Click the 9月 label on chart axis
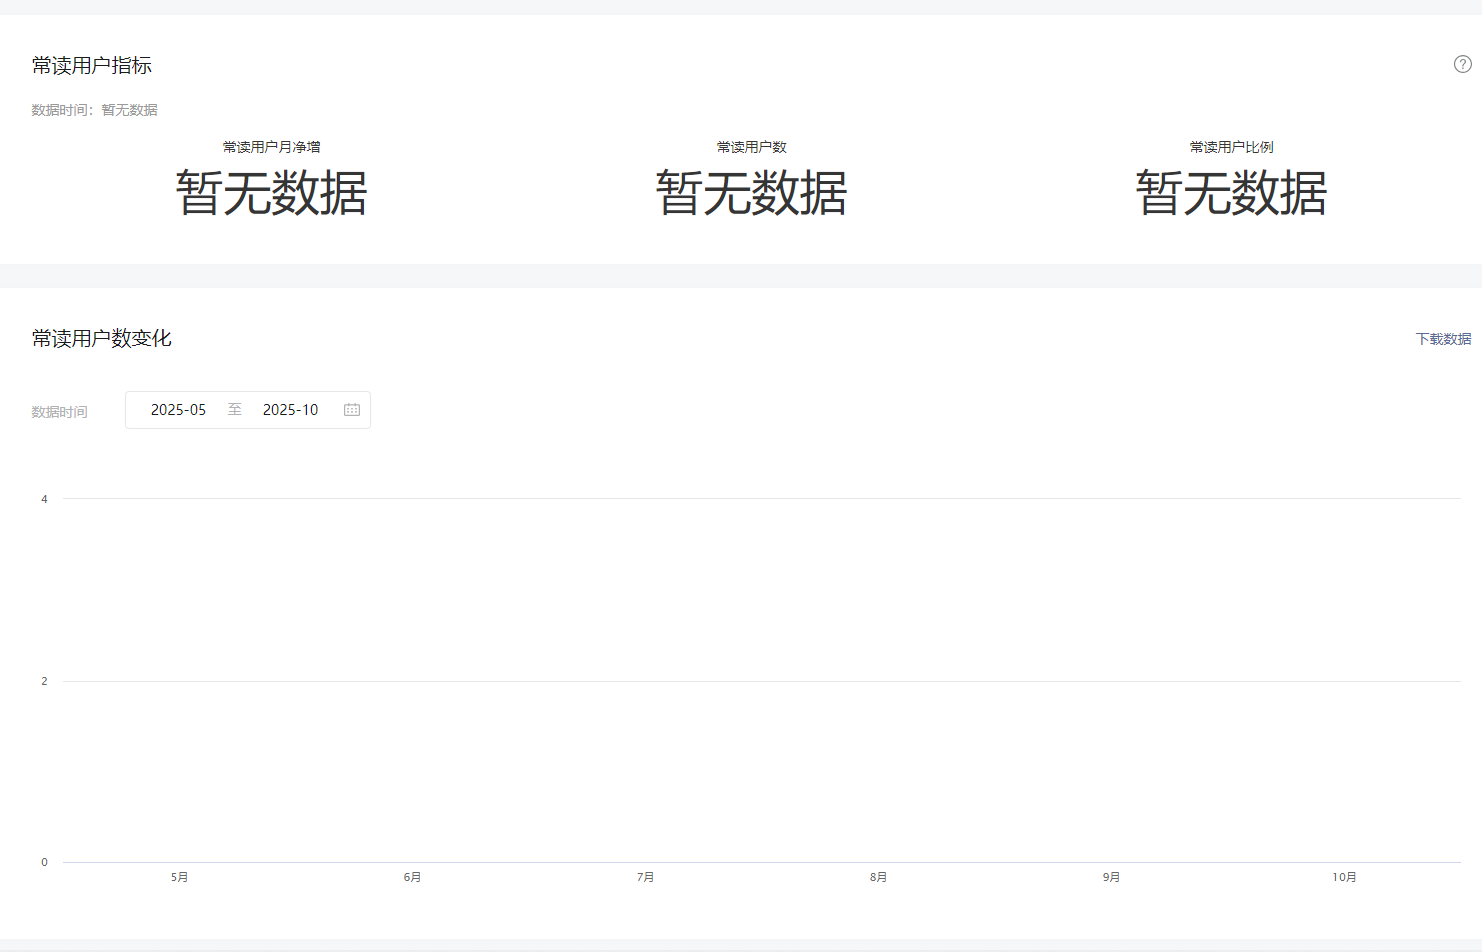 (1111, 877)
